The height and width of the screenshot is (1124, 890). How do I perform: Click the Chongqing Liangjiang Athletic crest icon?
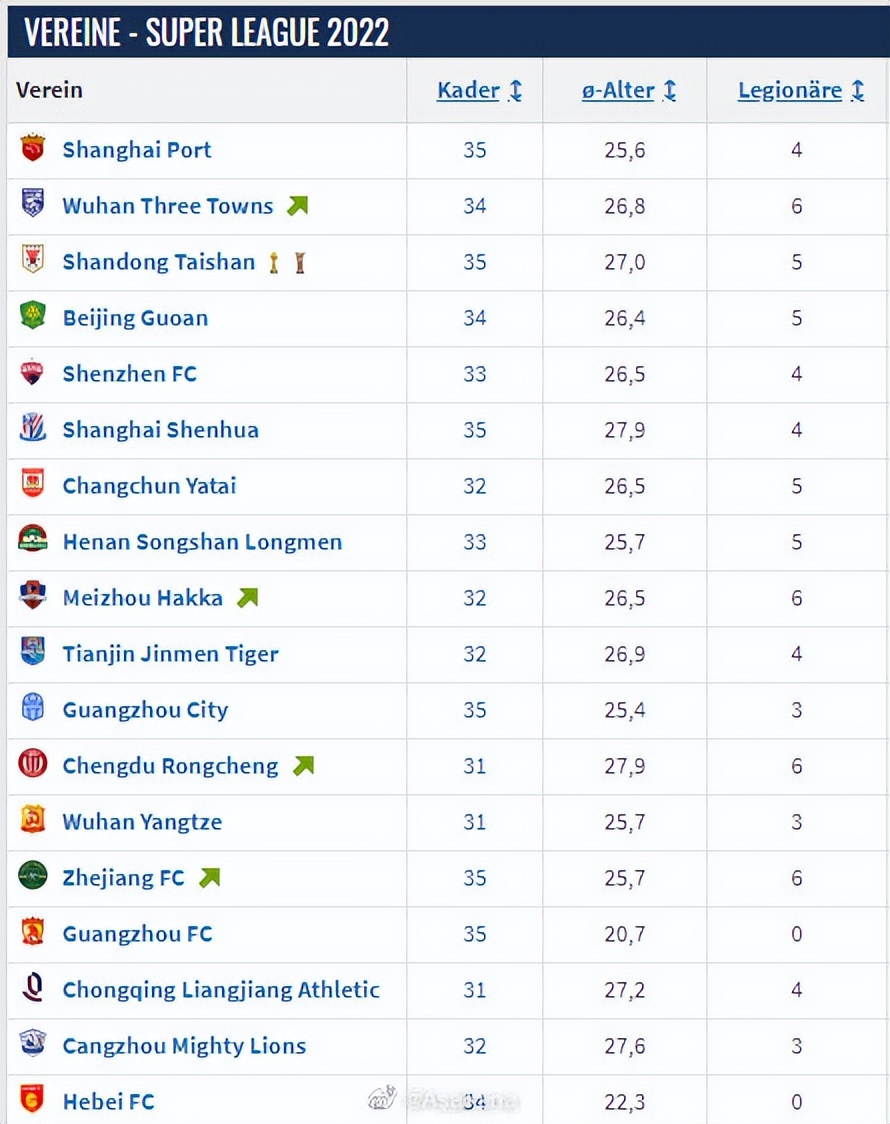click(33, 989)
